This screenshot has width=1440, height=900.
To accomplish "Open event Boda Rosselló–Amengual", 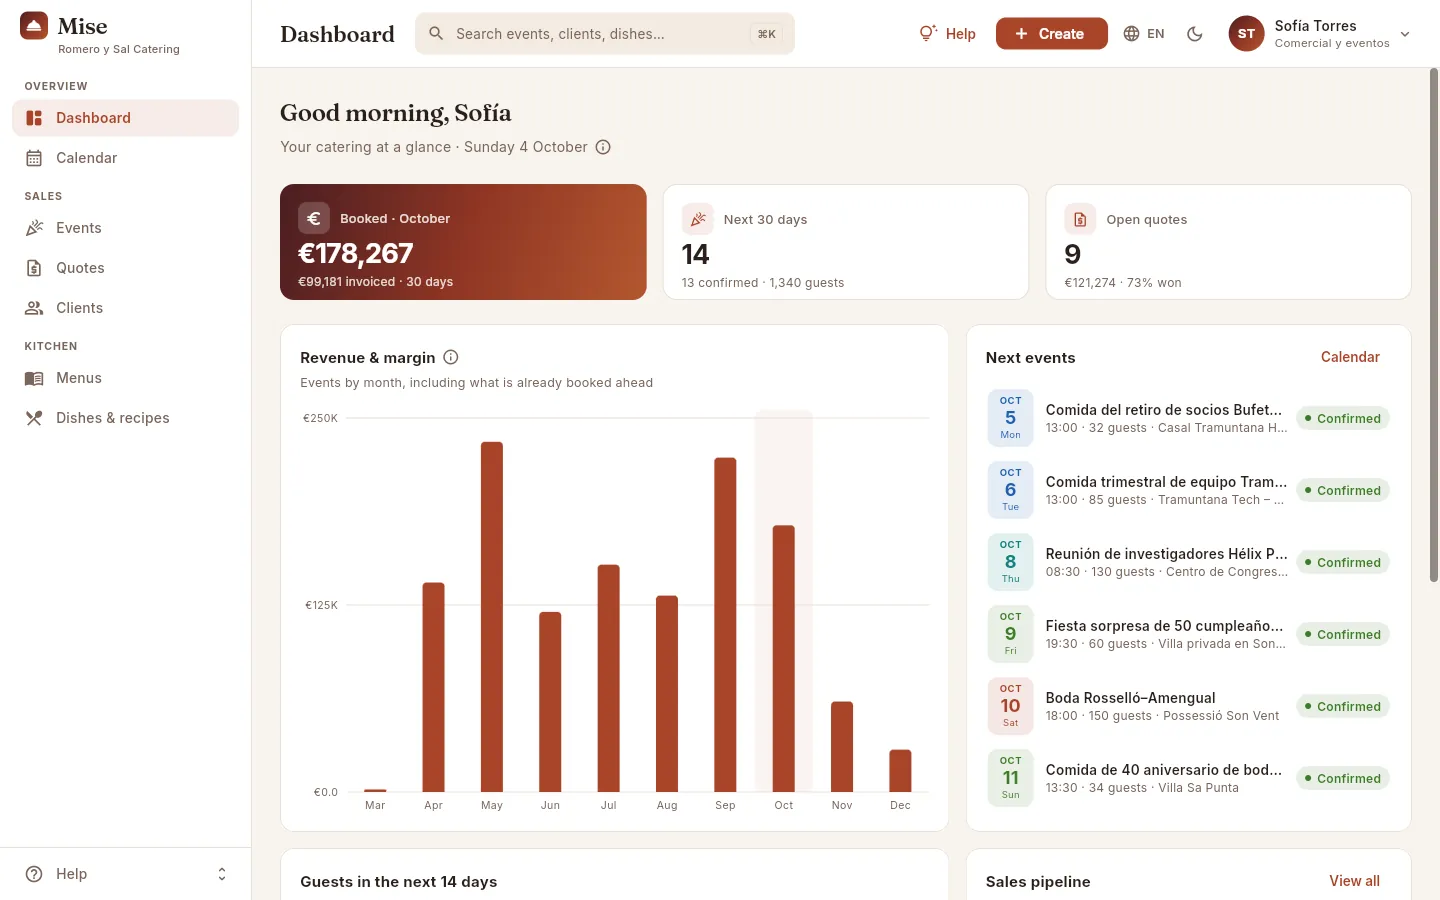I will (x=1188, y=706).
